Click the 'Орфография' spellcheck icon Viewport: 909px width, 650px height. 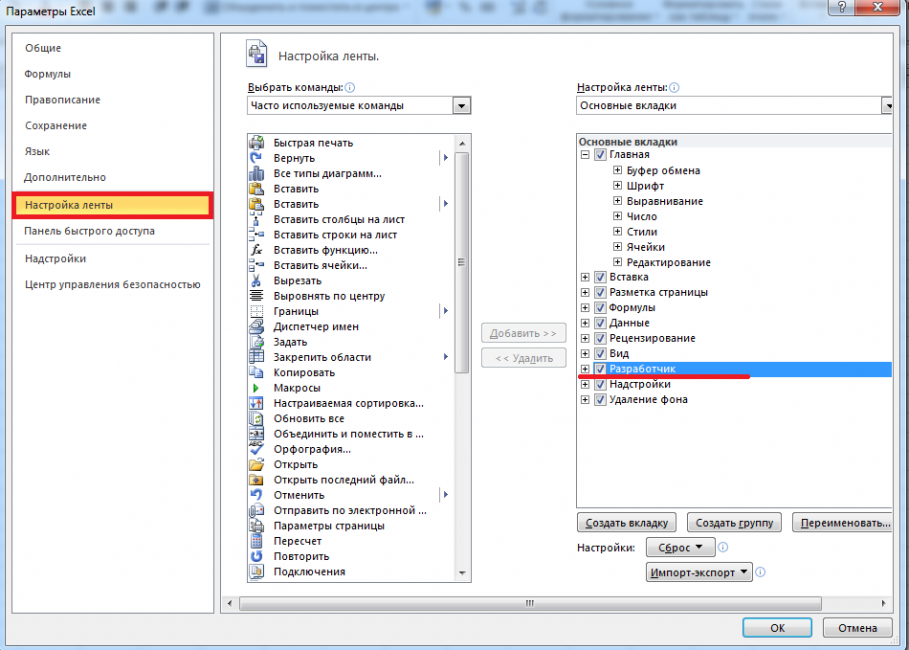click(x=256, y=449)
